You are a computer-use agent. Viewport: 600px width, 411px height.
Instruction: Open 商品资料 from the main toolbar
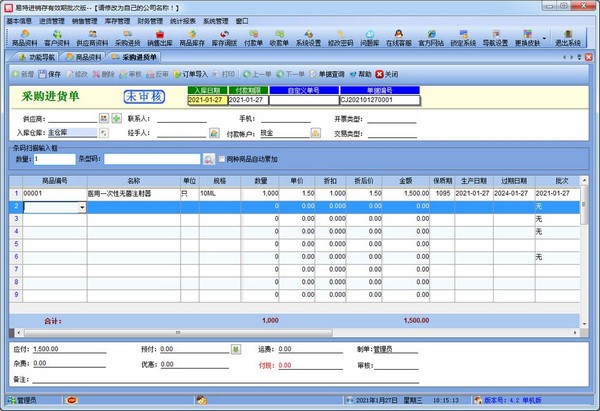point(24,38)
